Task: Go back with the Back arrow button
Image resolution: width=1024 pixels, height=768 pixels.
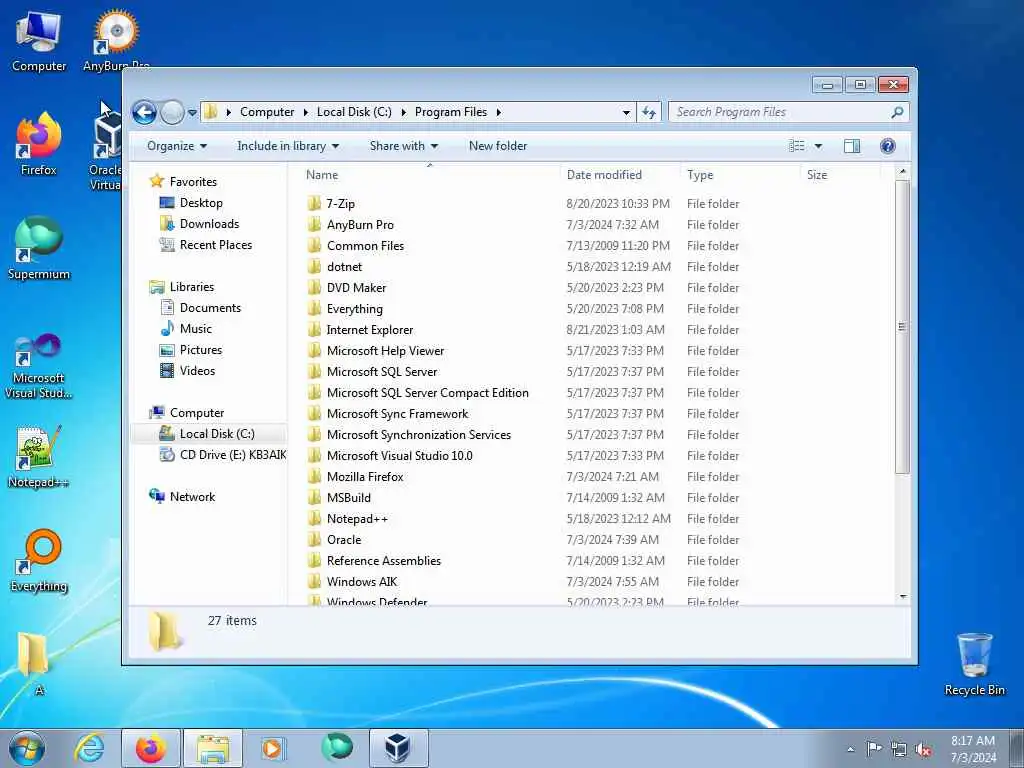Action: click(144, 112)
